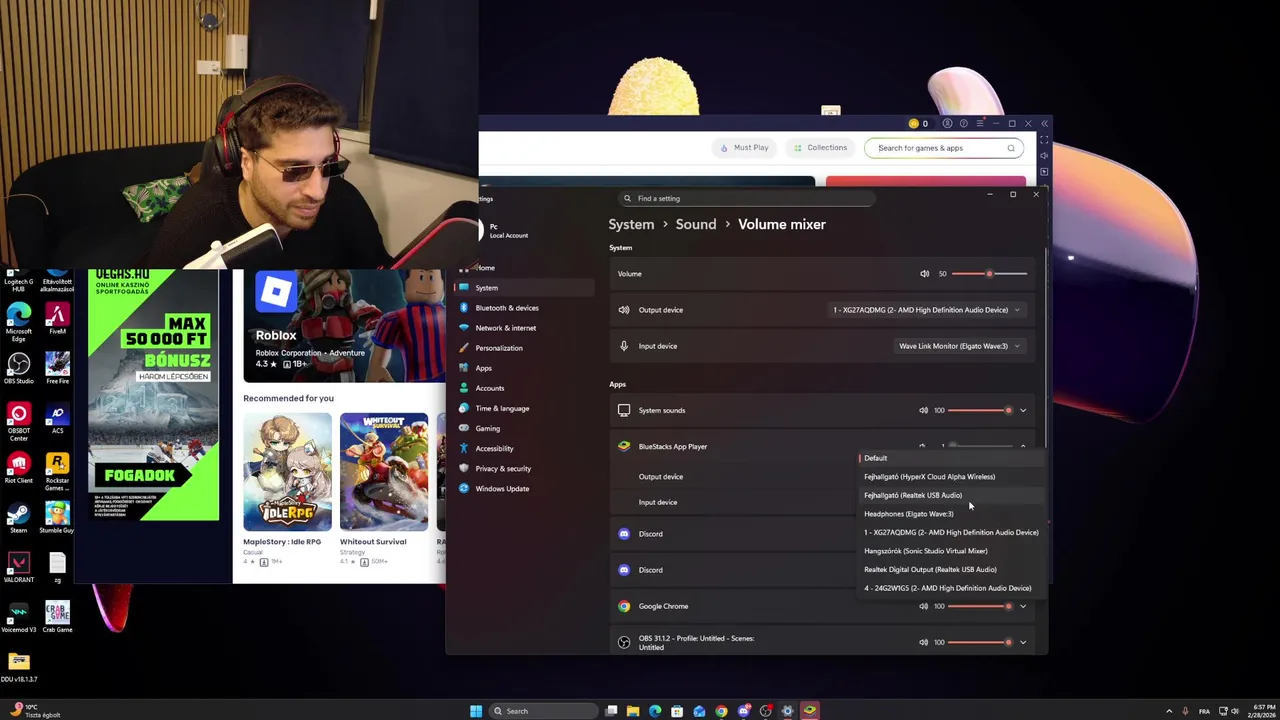This screenshot has width=1280, height=720.
Task: Click BlueStacks icon in taskbar
Action: coord(809,711)
